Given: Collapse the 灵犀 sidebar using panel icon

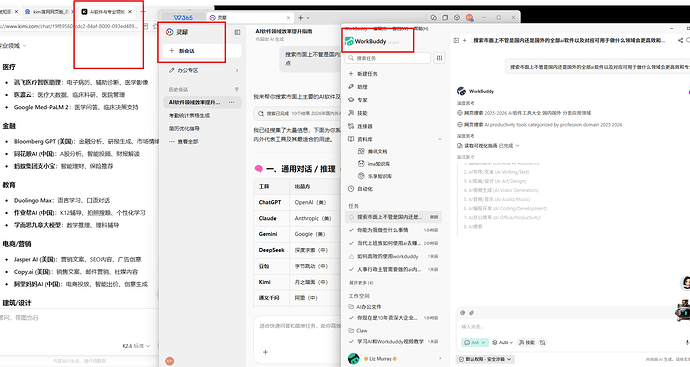Looking at the screenshot, I should [x=238, y=32].
